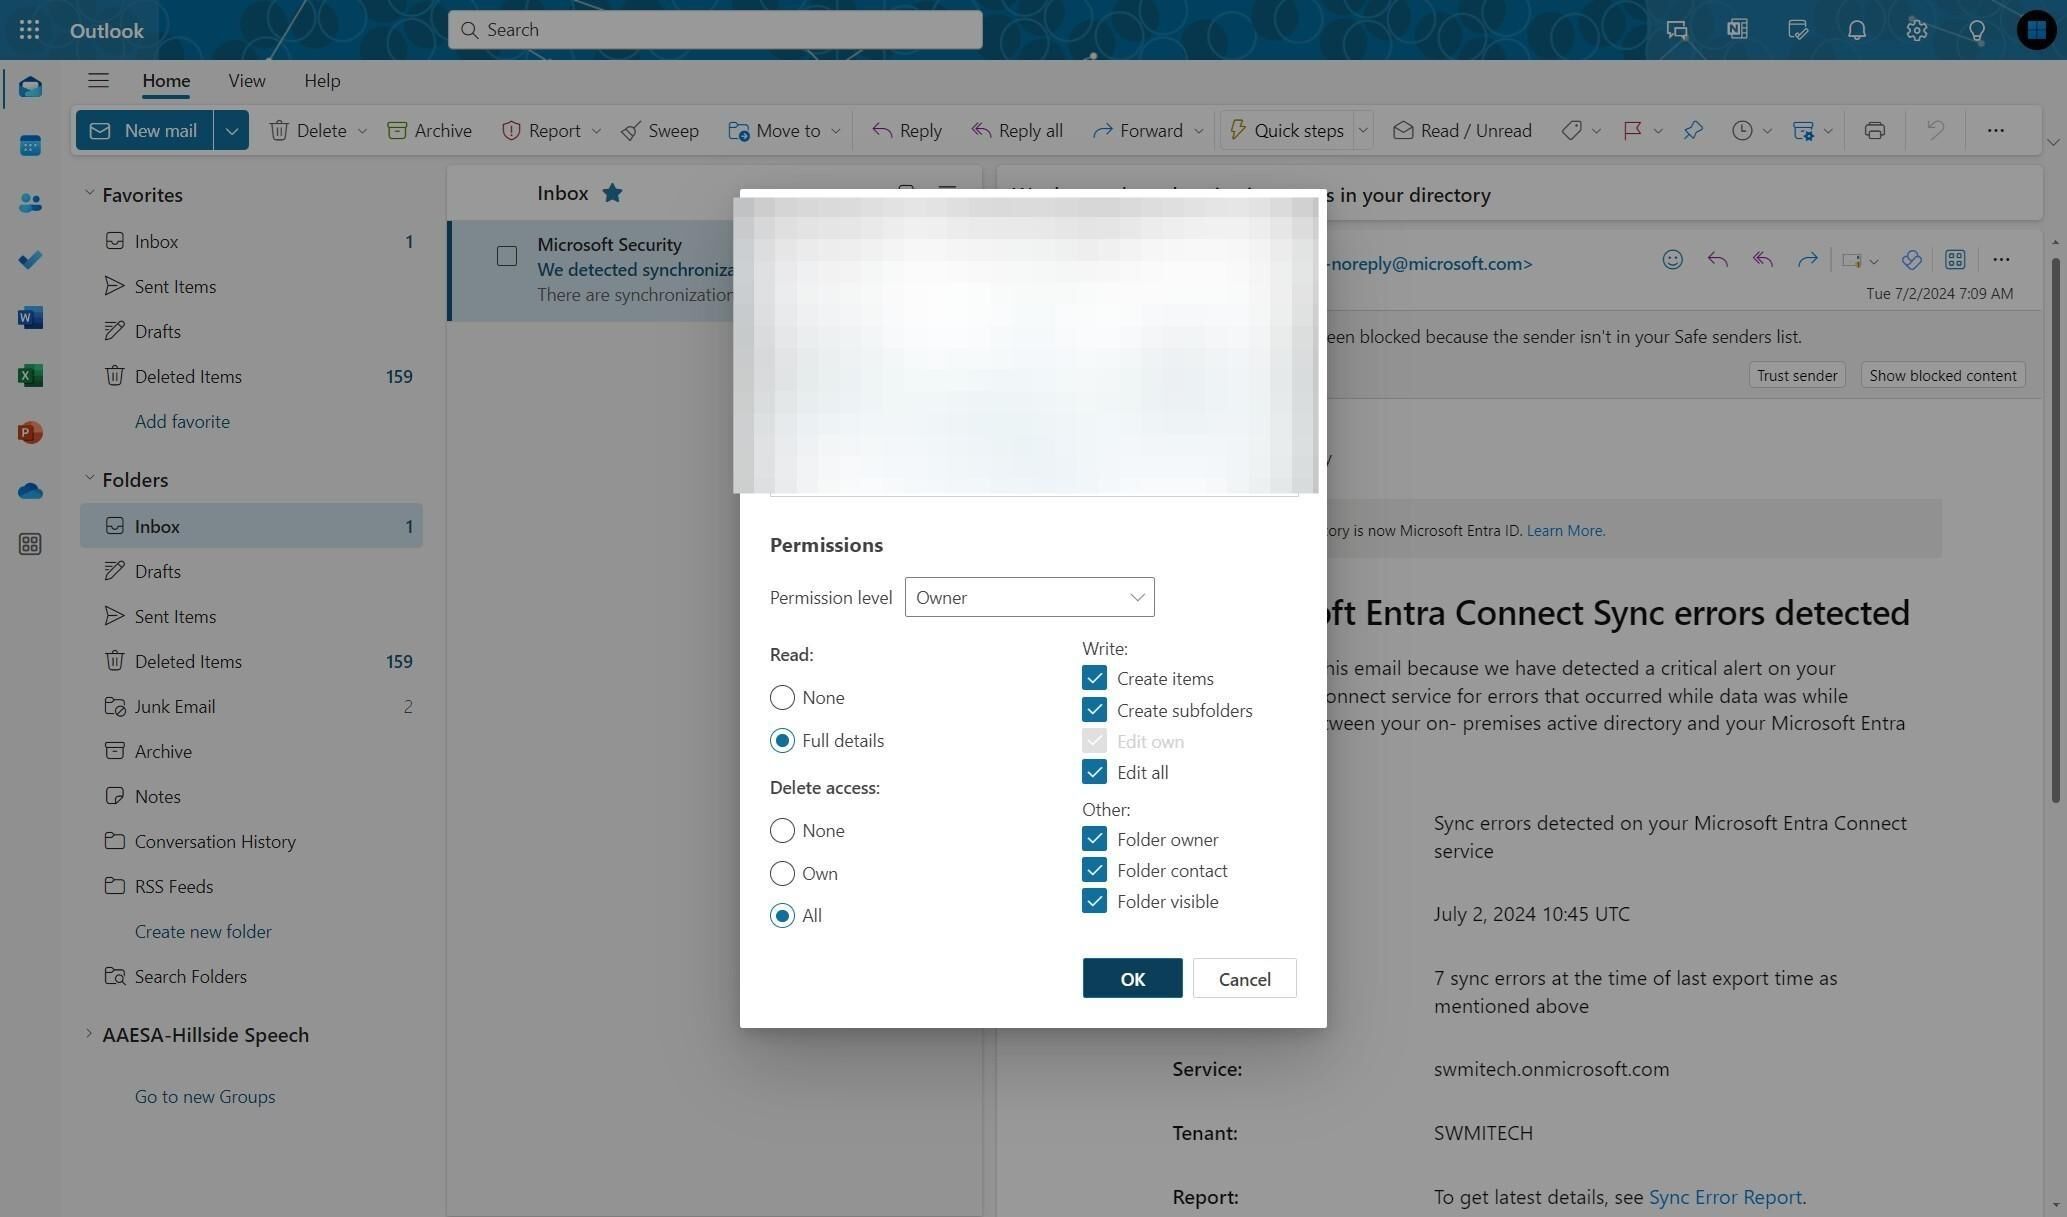
Task: Expand the AAESA-Hillside Speech group
Action: click(88, 1034)
